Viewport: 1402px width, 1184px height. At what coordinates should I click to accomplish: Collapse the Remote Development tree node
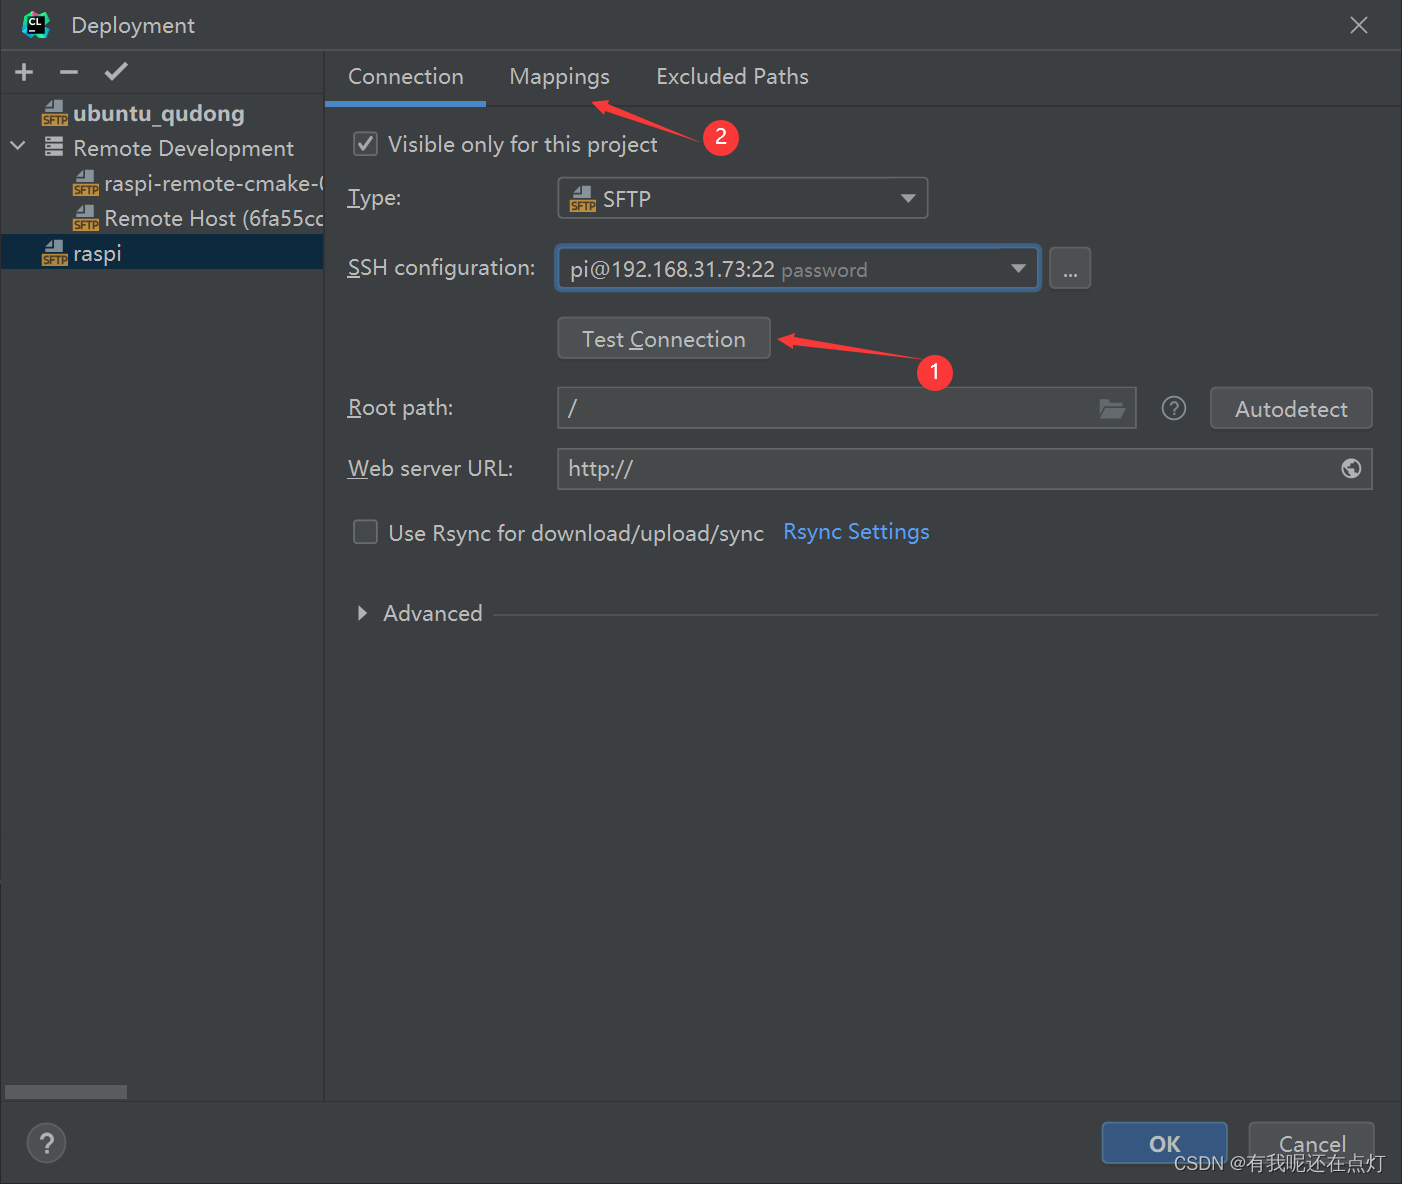16,147
